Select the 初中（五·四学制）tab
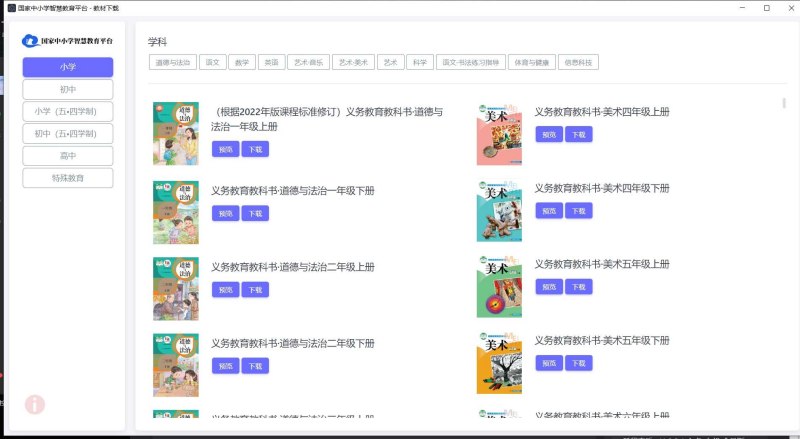The width and height of the screenshot is (800, 439). [68, 134]
